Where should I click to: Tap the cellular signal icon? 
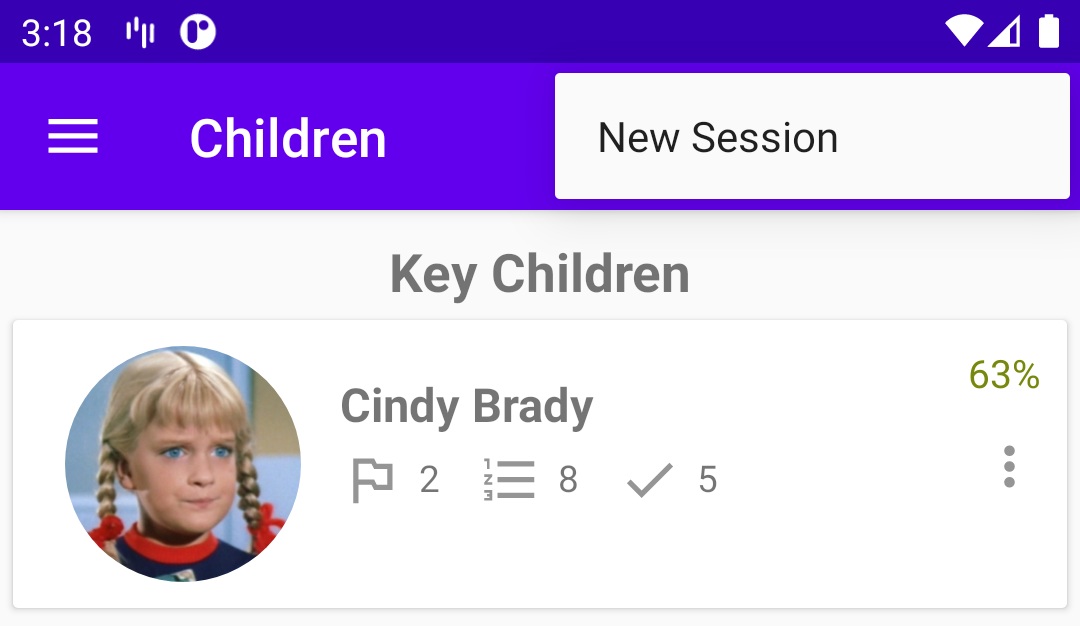coord(1004,32)
